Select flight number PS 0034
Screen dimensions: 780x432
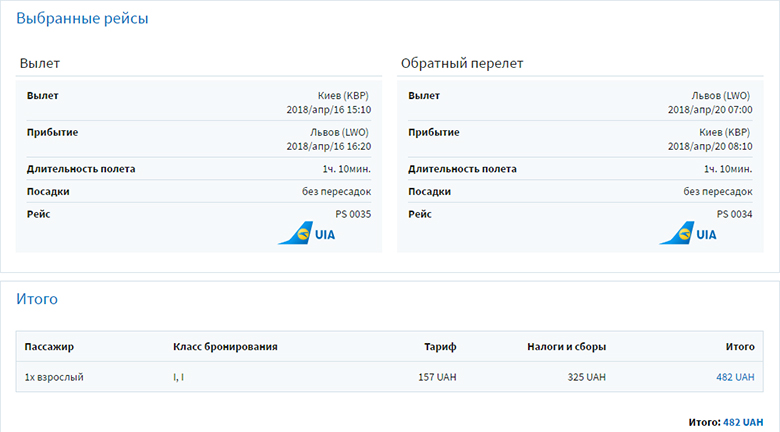[x=734, y=214]
